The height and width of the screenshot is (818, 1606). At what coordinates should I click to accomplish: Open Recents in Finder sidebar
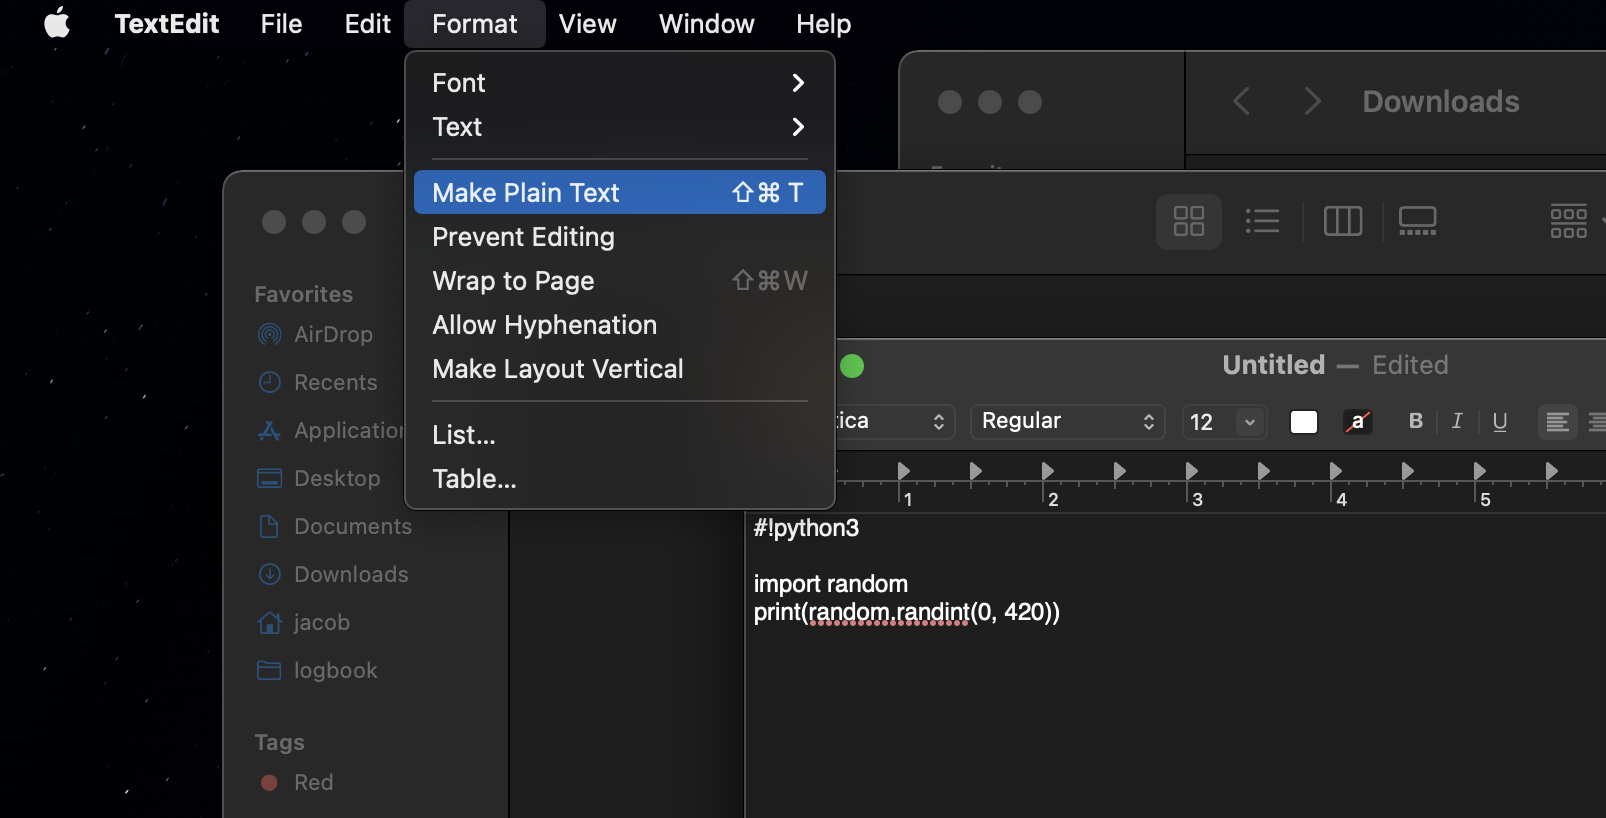(318, 382)
